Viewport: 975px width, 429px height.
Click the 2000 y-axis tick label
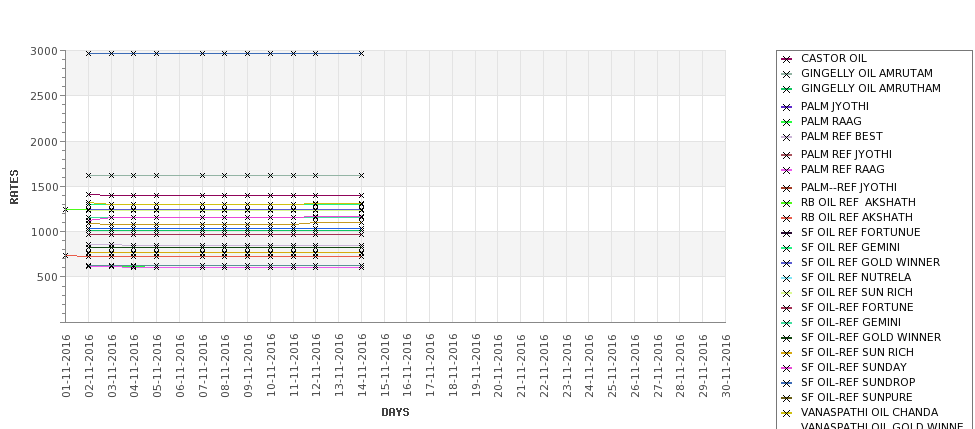(44, 142)
